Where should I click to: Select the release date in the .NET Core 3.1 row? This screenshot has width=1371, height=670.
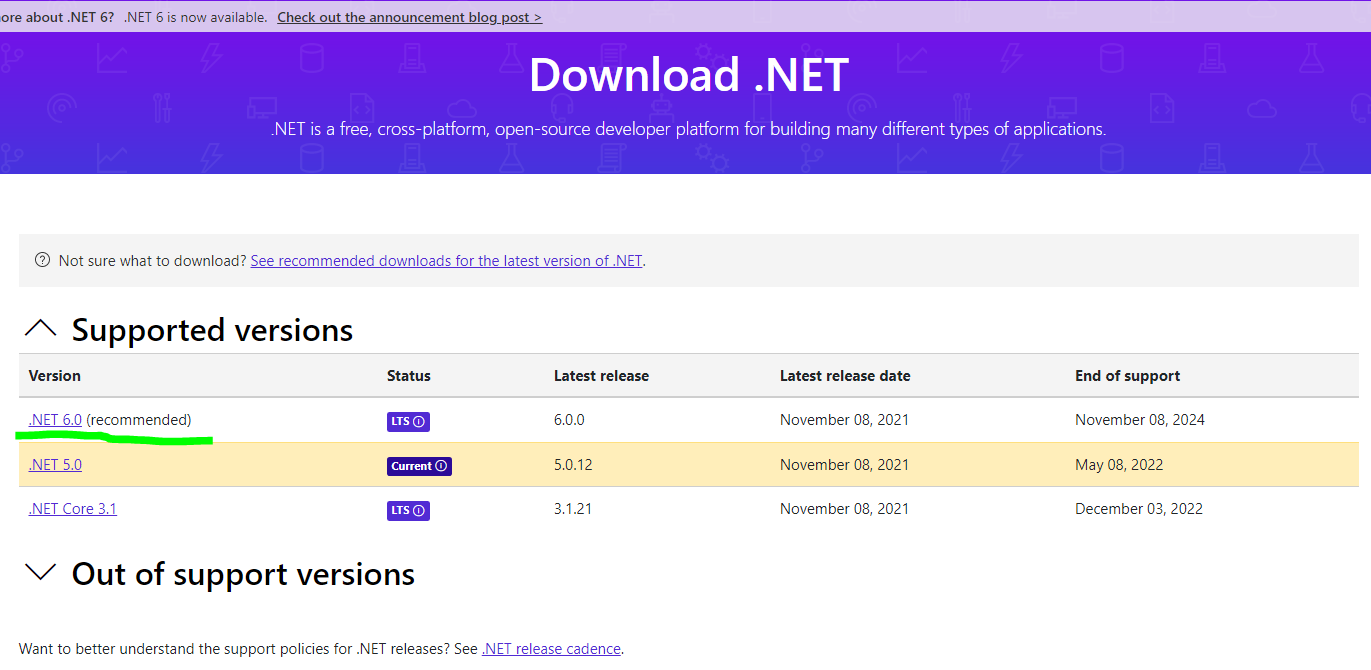(x=844, y=508)
